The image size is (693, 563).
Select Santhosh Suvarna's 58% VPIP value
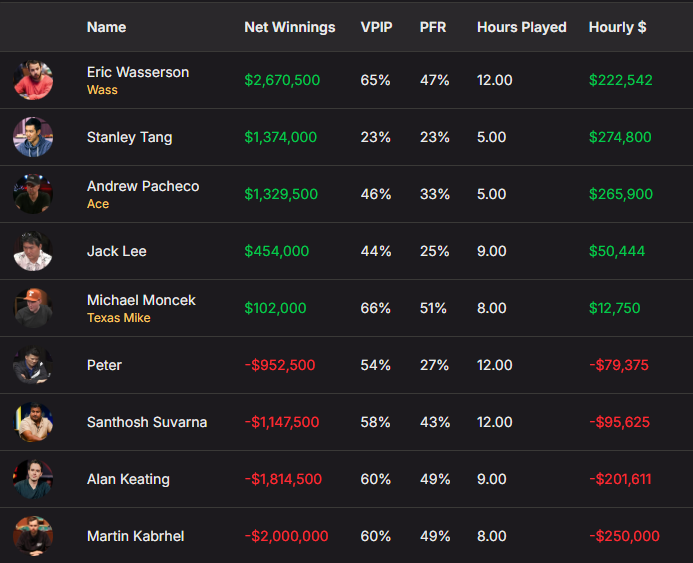(x=375, y=422)
